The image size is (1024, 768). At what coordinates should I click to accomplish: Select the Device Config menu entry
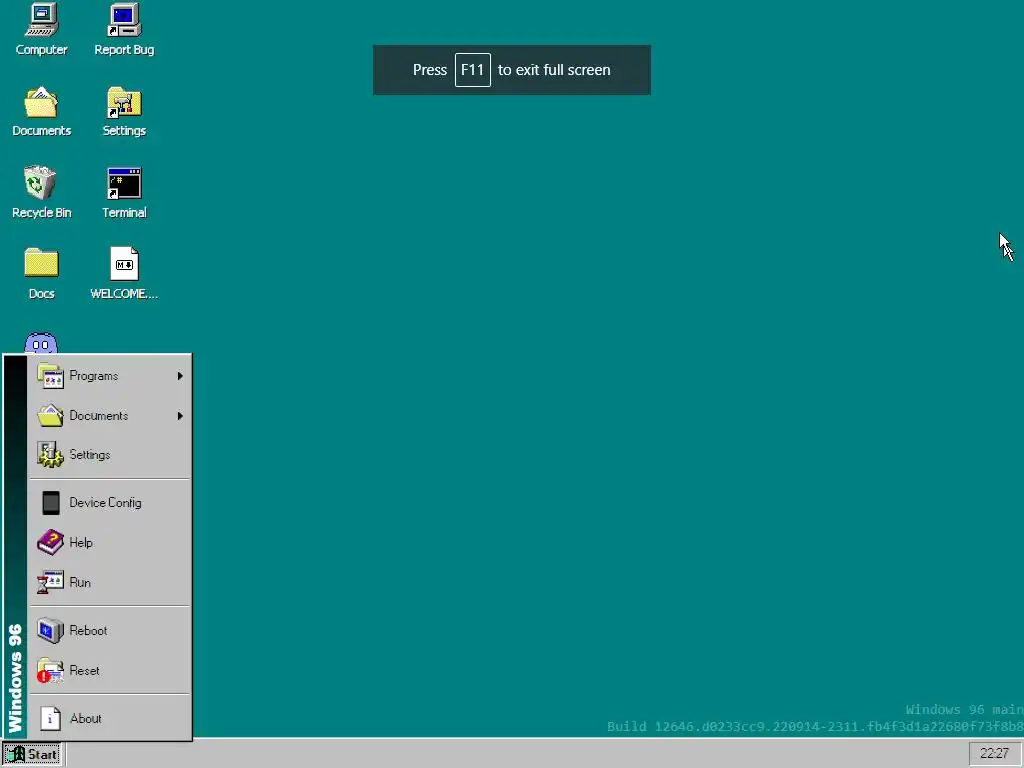click(x=110, y=503)
